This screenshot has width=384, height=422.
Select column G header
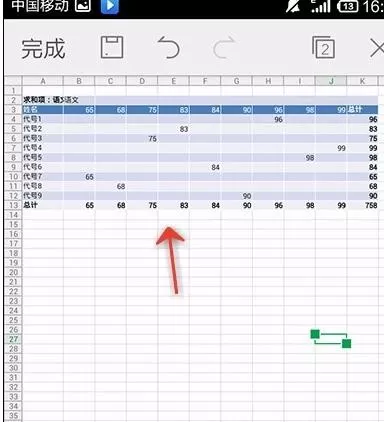click(x=237, y=81)
